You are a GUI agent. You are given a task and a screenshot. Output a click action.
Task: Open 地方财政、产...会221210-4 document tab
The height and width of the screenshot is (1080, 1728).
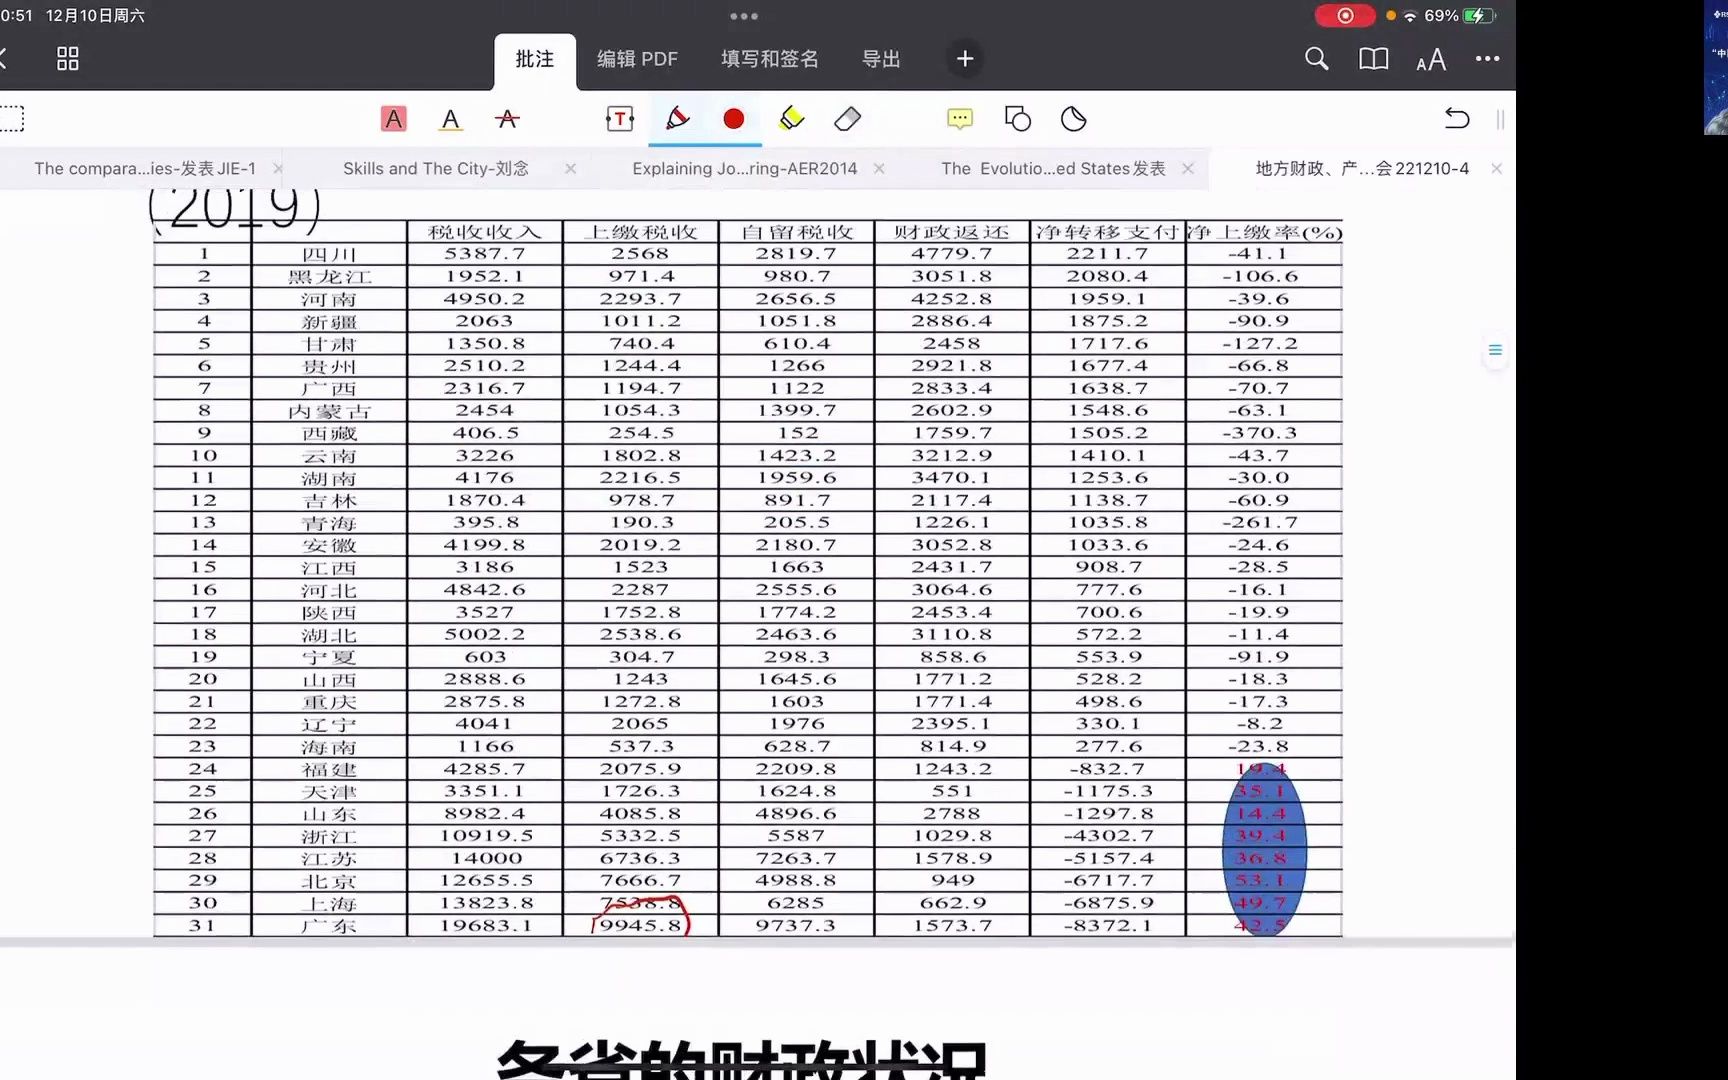[1362, 169]
